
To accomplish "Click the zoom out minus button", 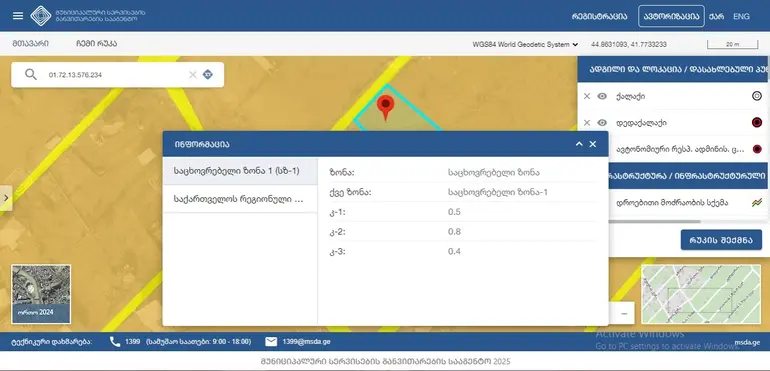I will (624, 314).
